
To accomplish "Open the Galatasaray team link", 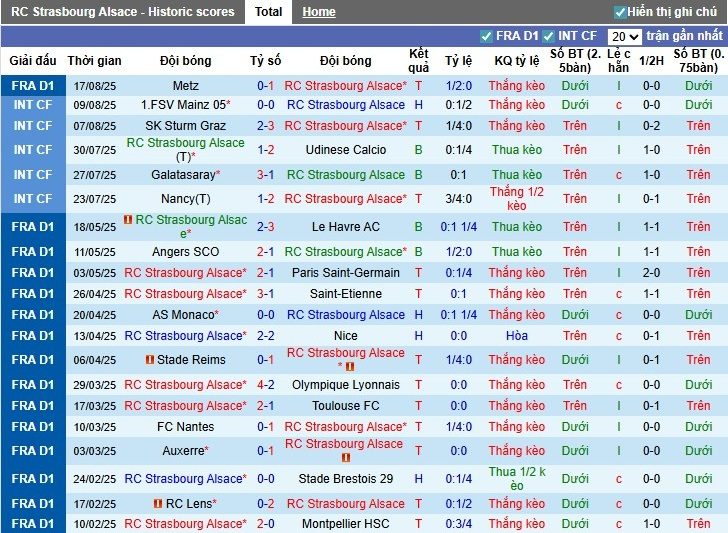I will coord(185,175).
